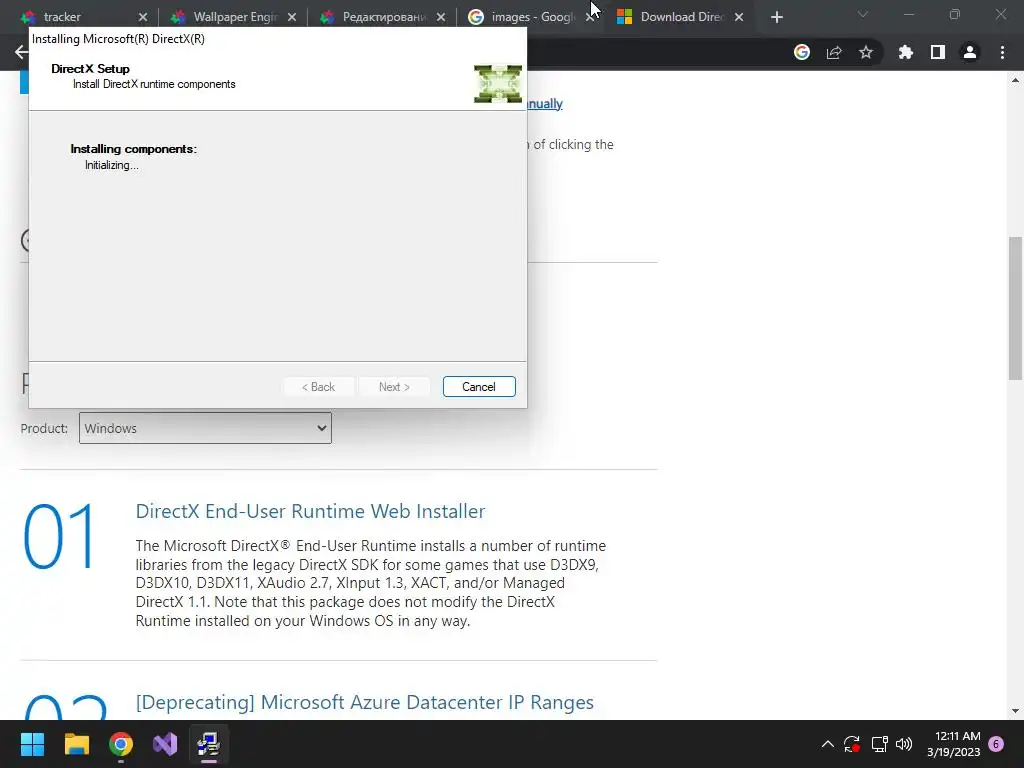Open a new browser tab
This screenshot has width=1024, height=768.
point(776,17)
